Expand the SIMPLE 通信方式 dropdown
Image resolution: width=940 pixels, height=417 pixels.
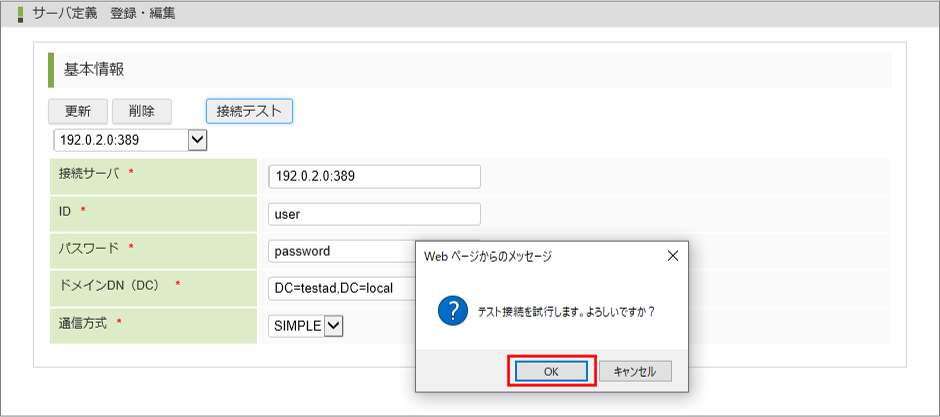point(333,326)
